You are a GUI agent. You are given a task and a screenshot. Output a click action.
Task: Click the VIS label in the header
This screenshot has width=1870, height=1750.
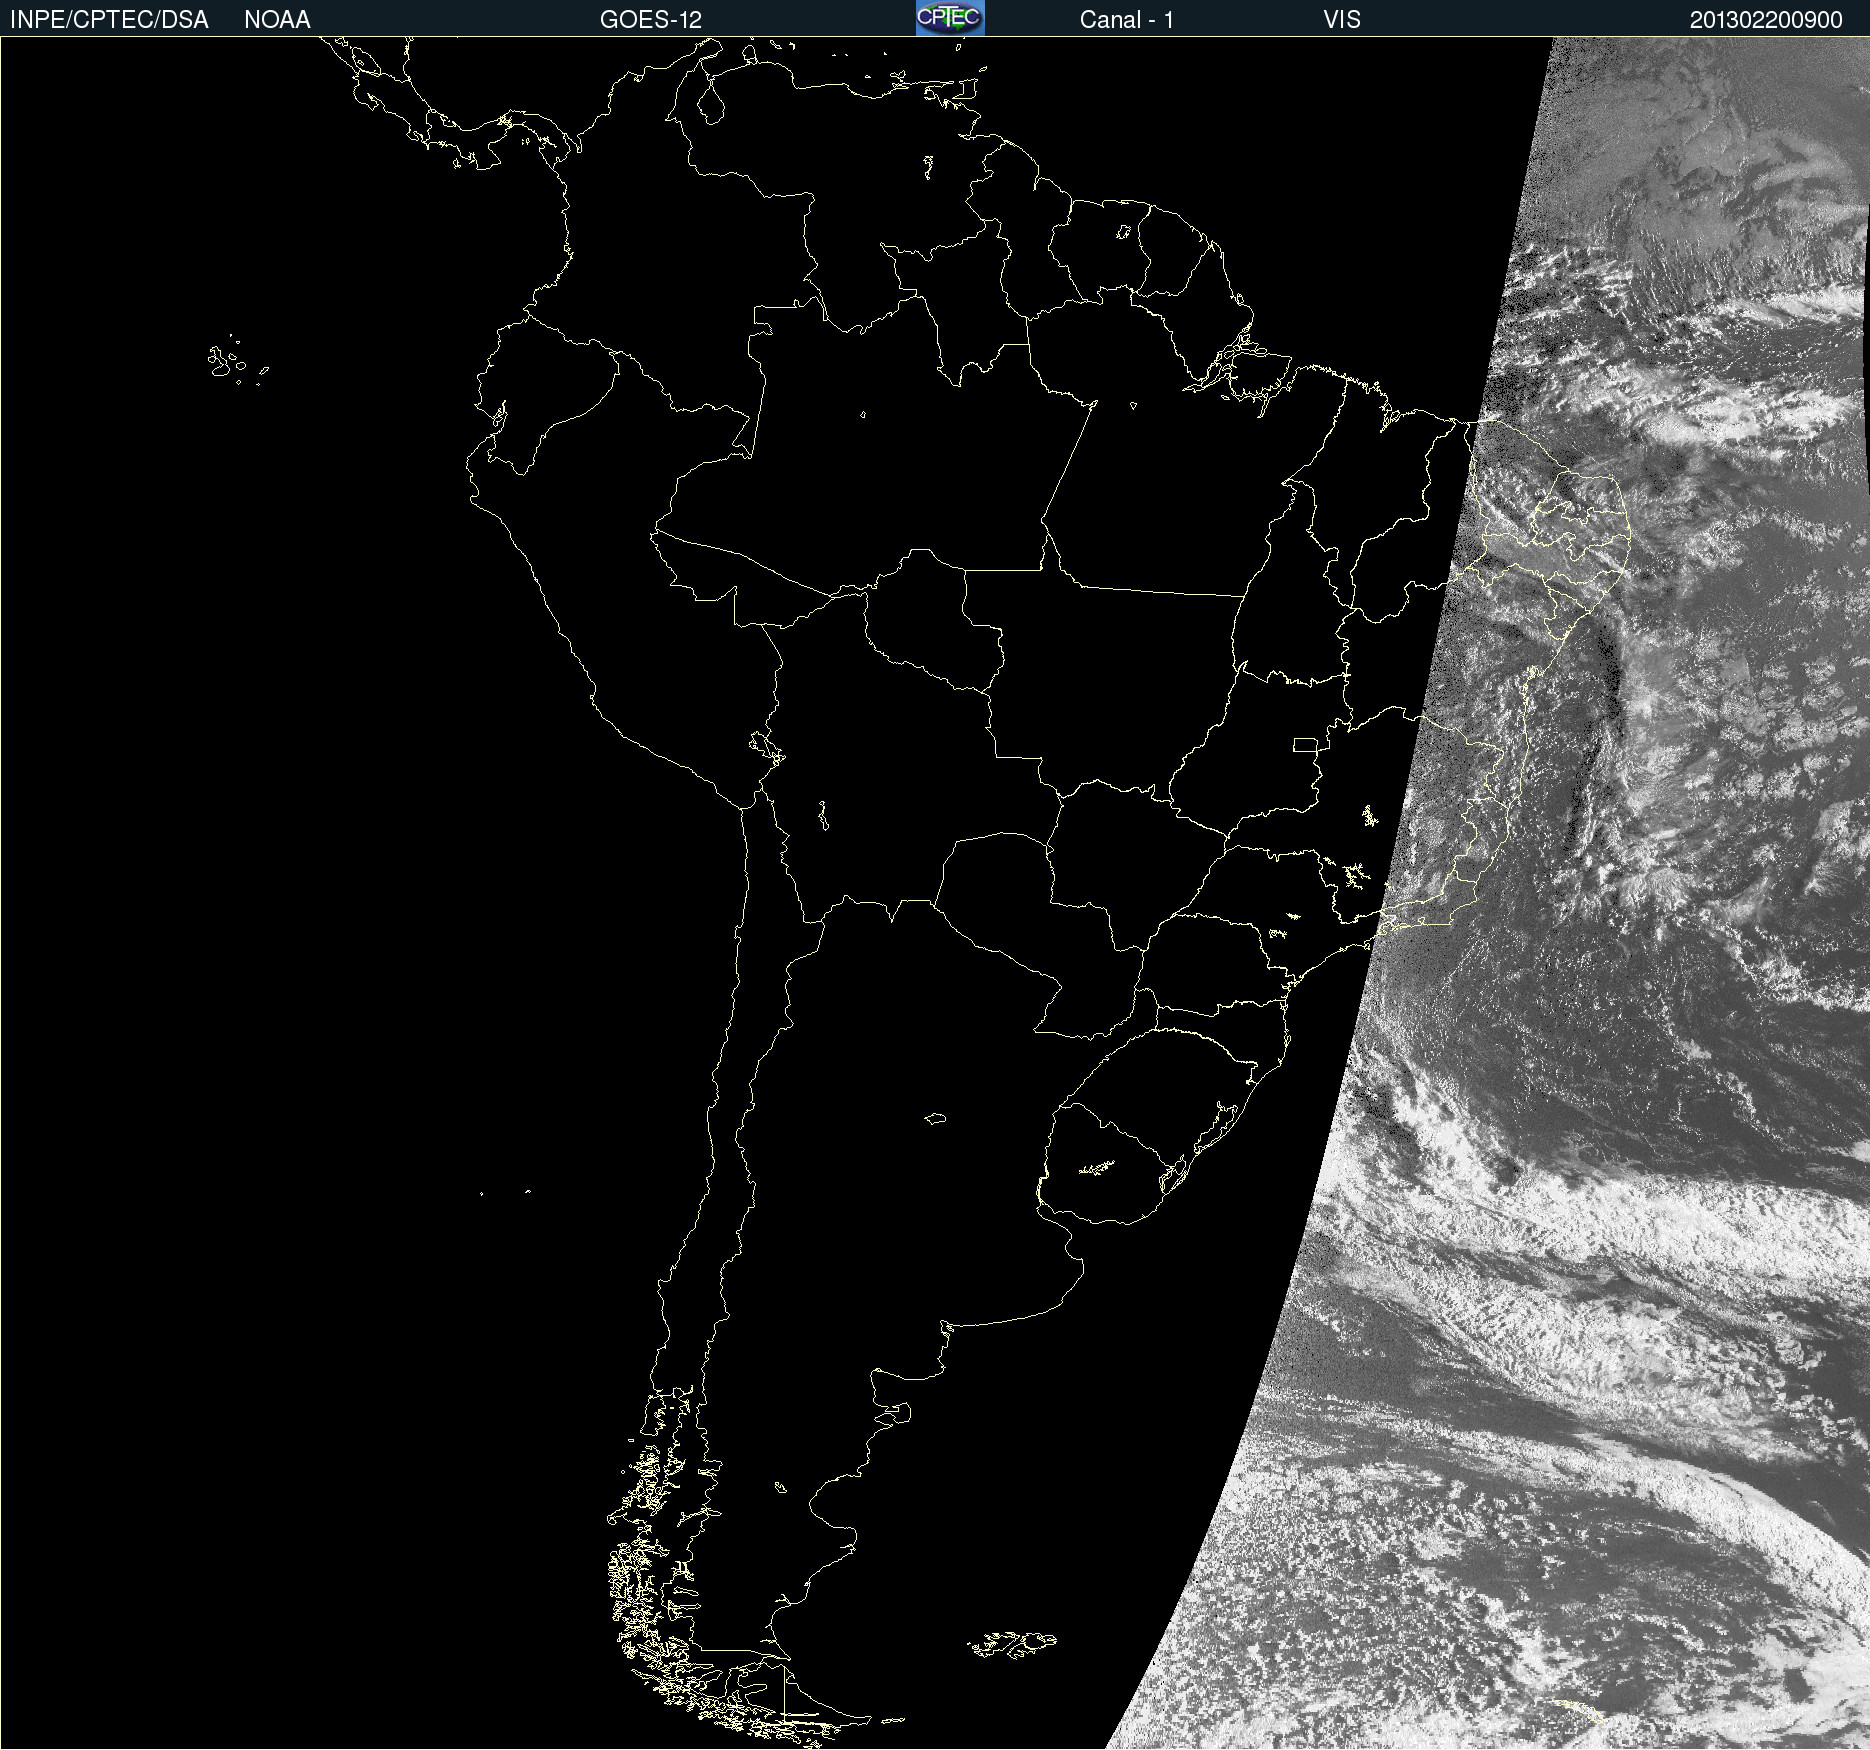tap(1342, 20)
